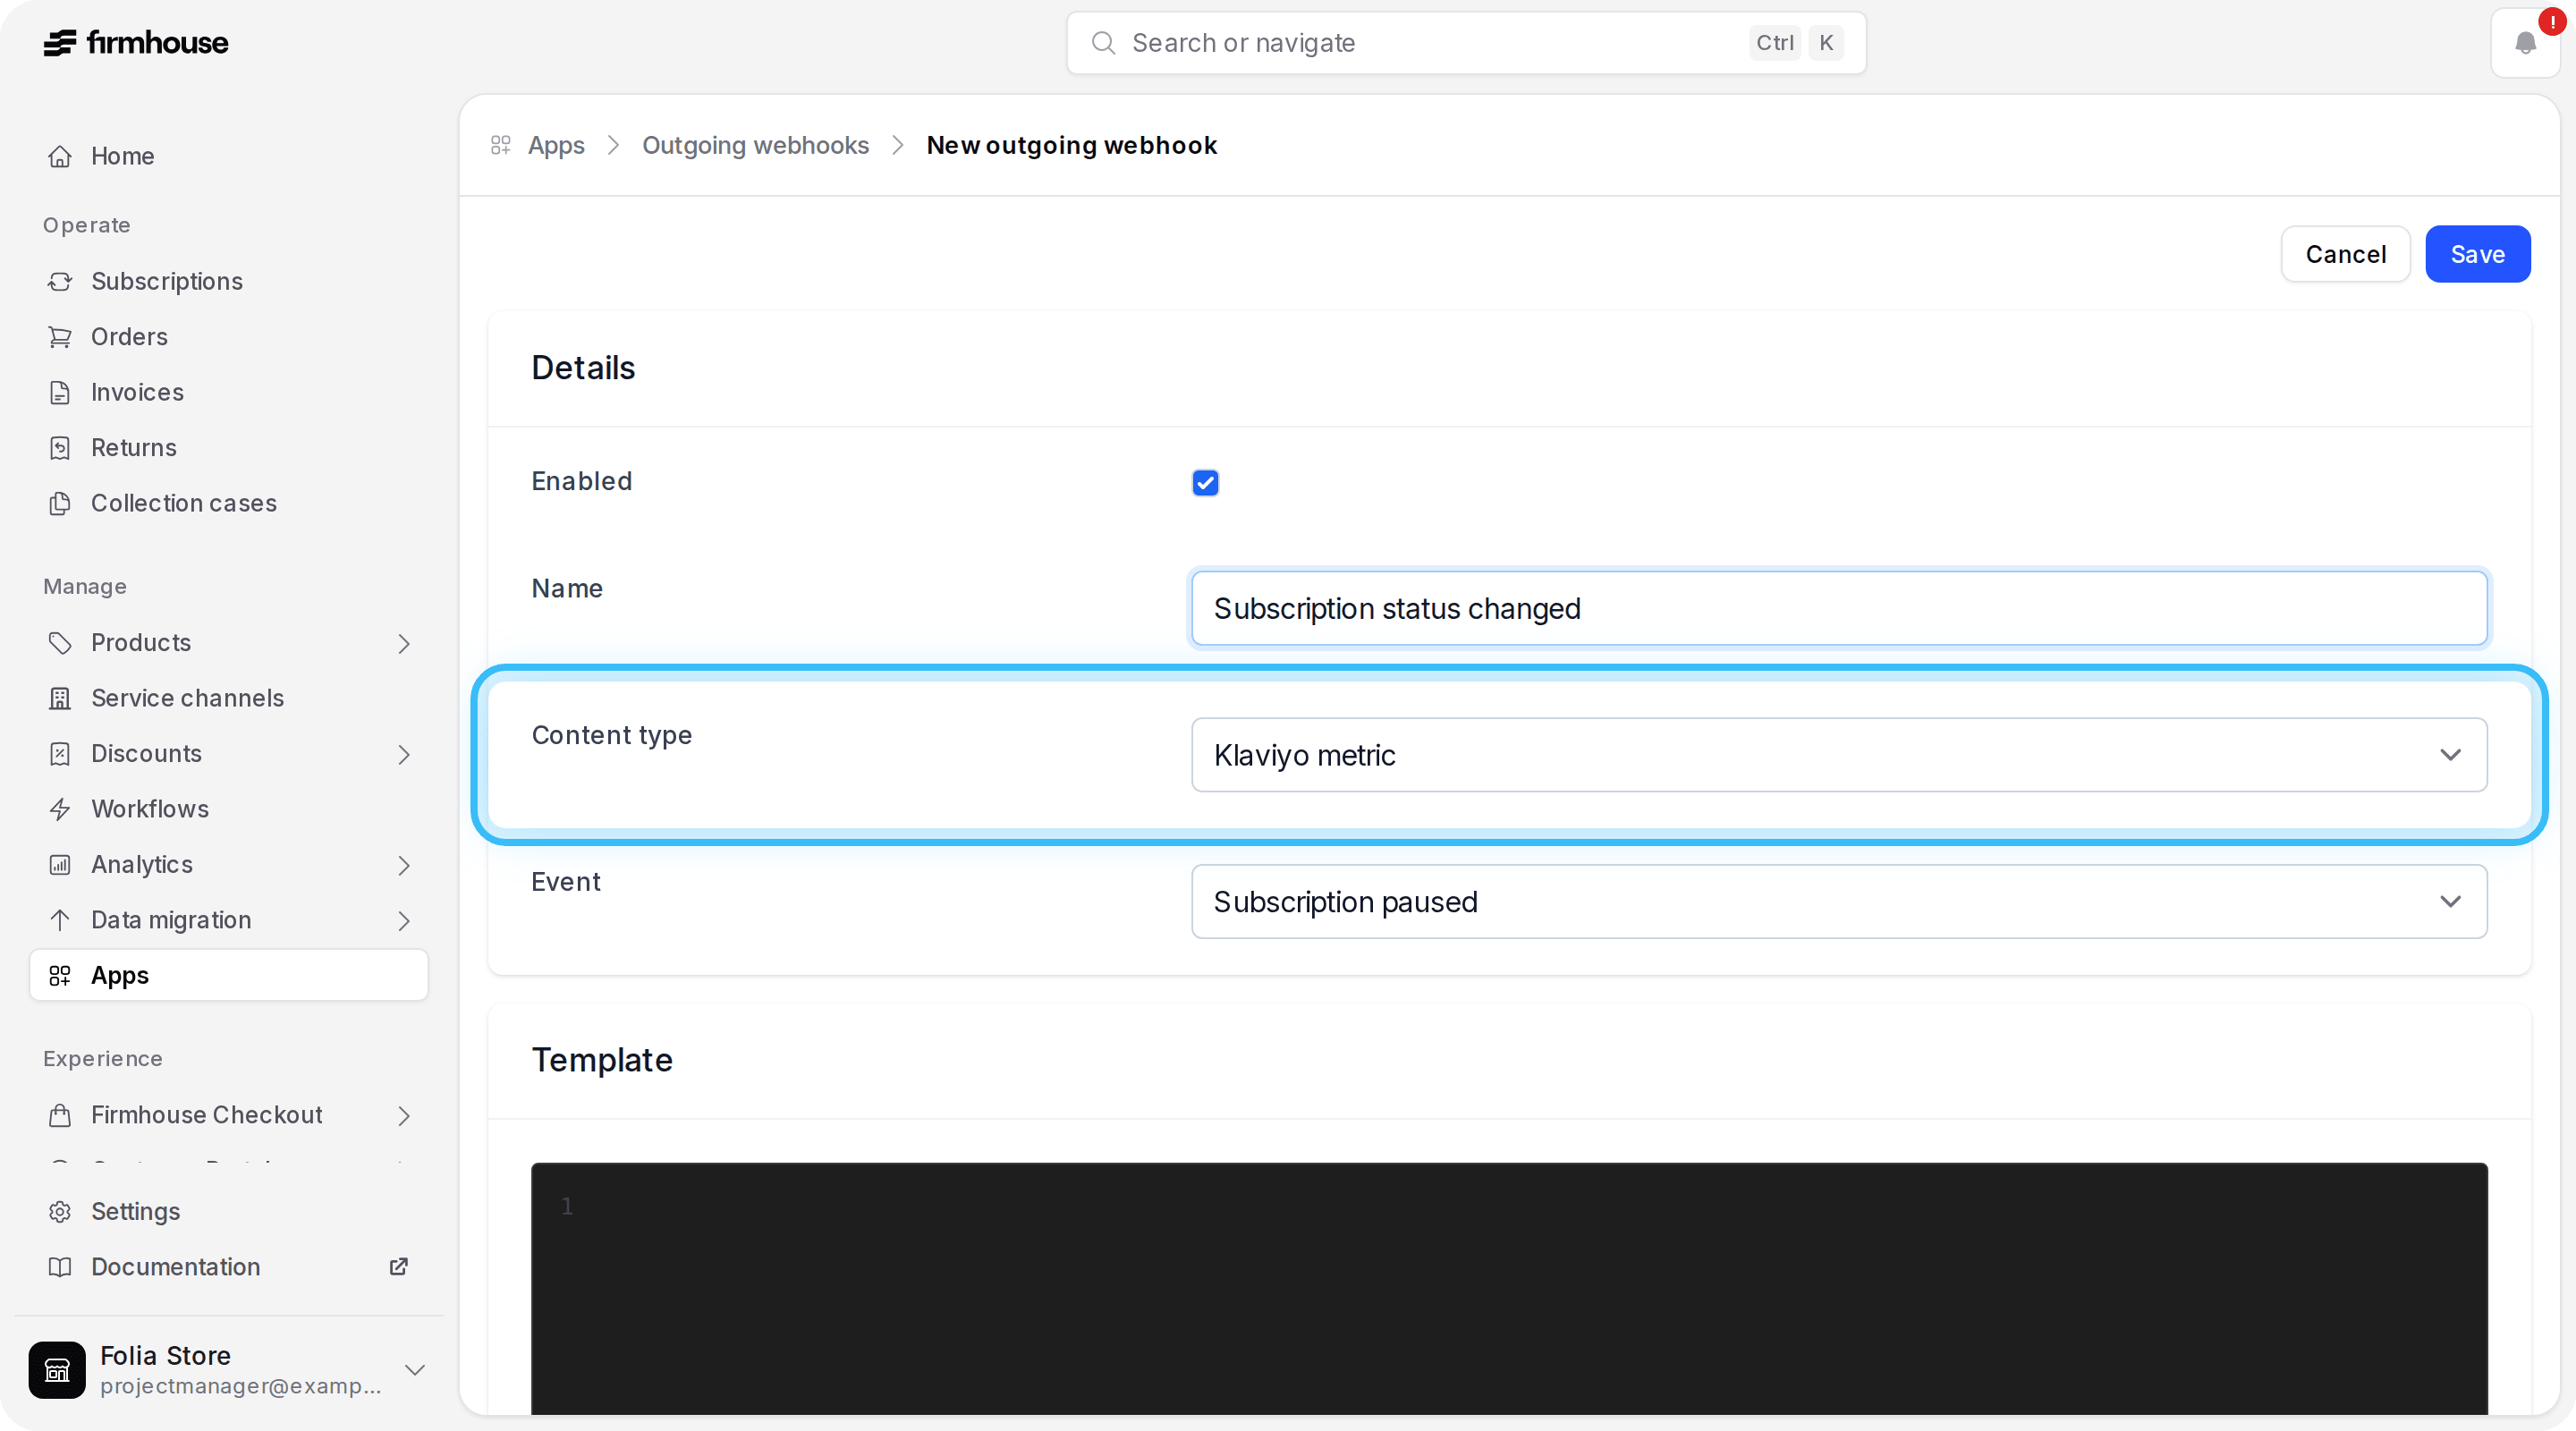Expand the Discounts submenu chevron
This screenshot has height=1431, width=2576.
[404, 754]
